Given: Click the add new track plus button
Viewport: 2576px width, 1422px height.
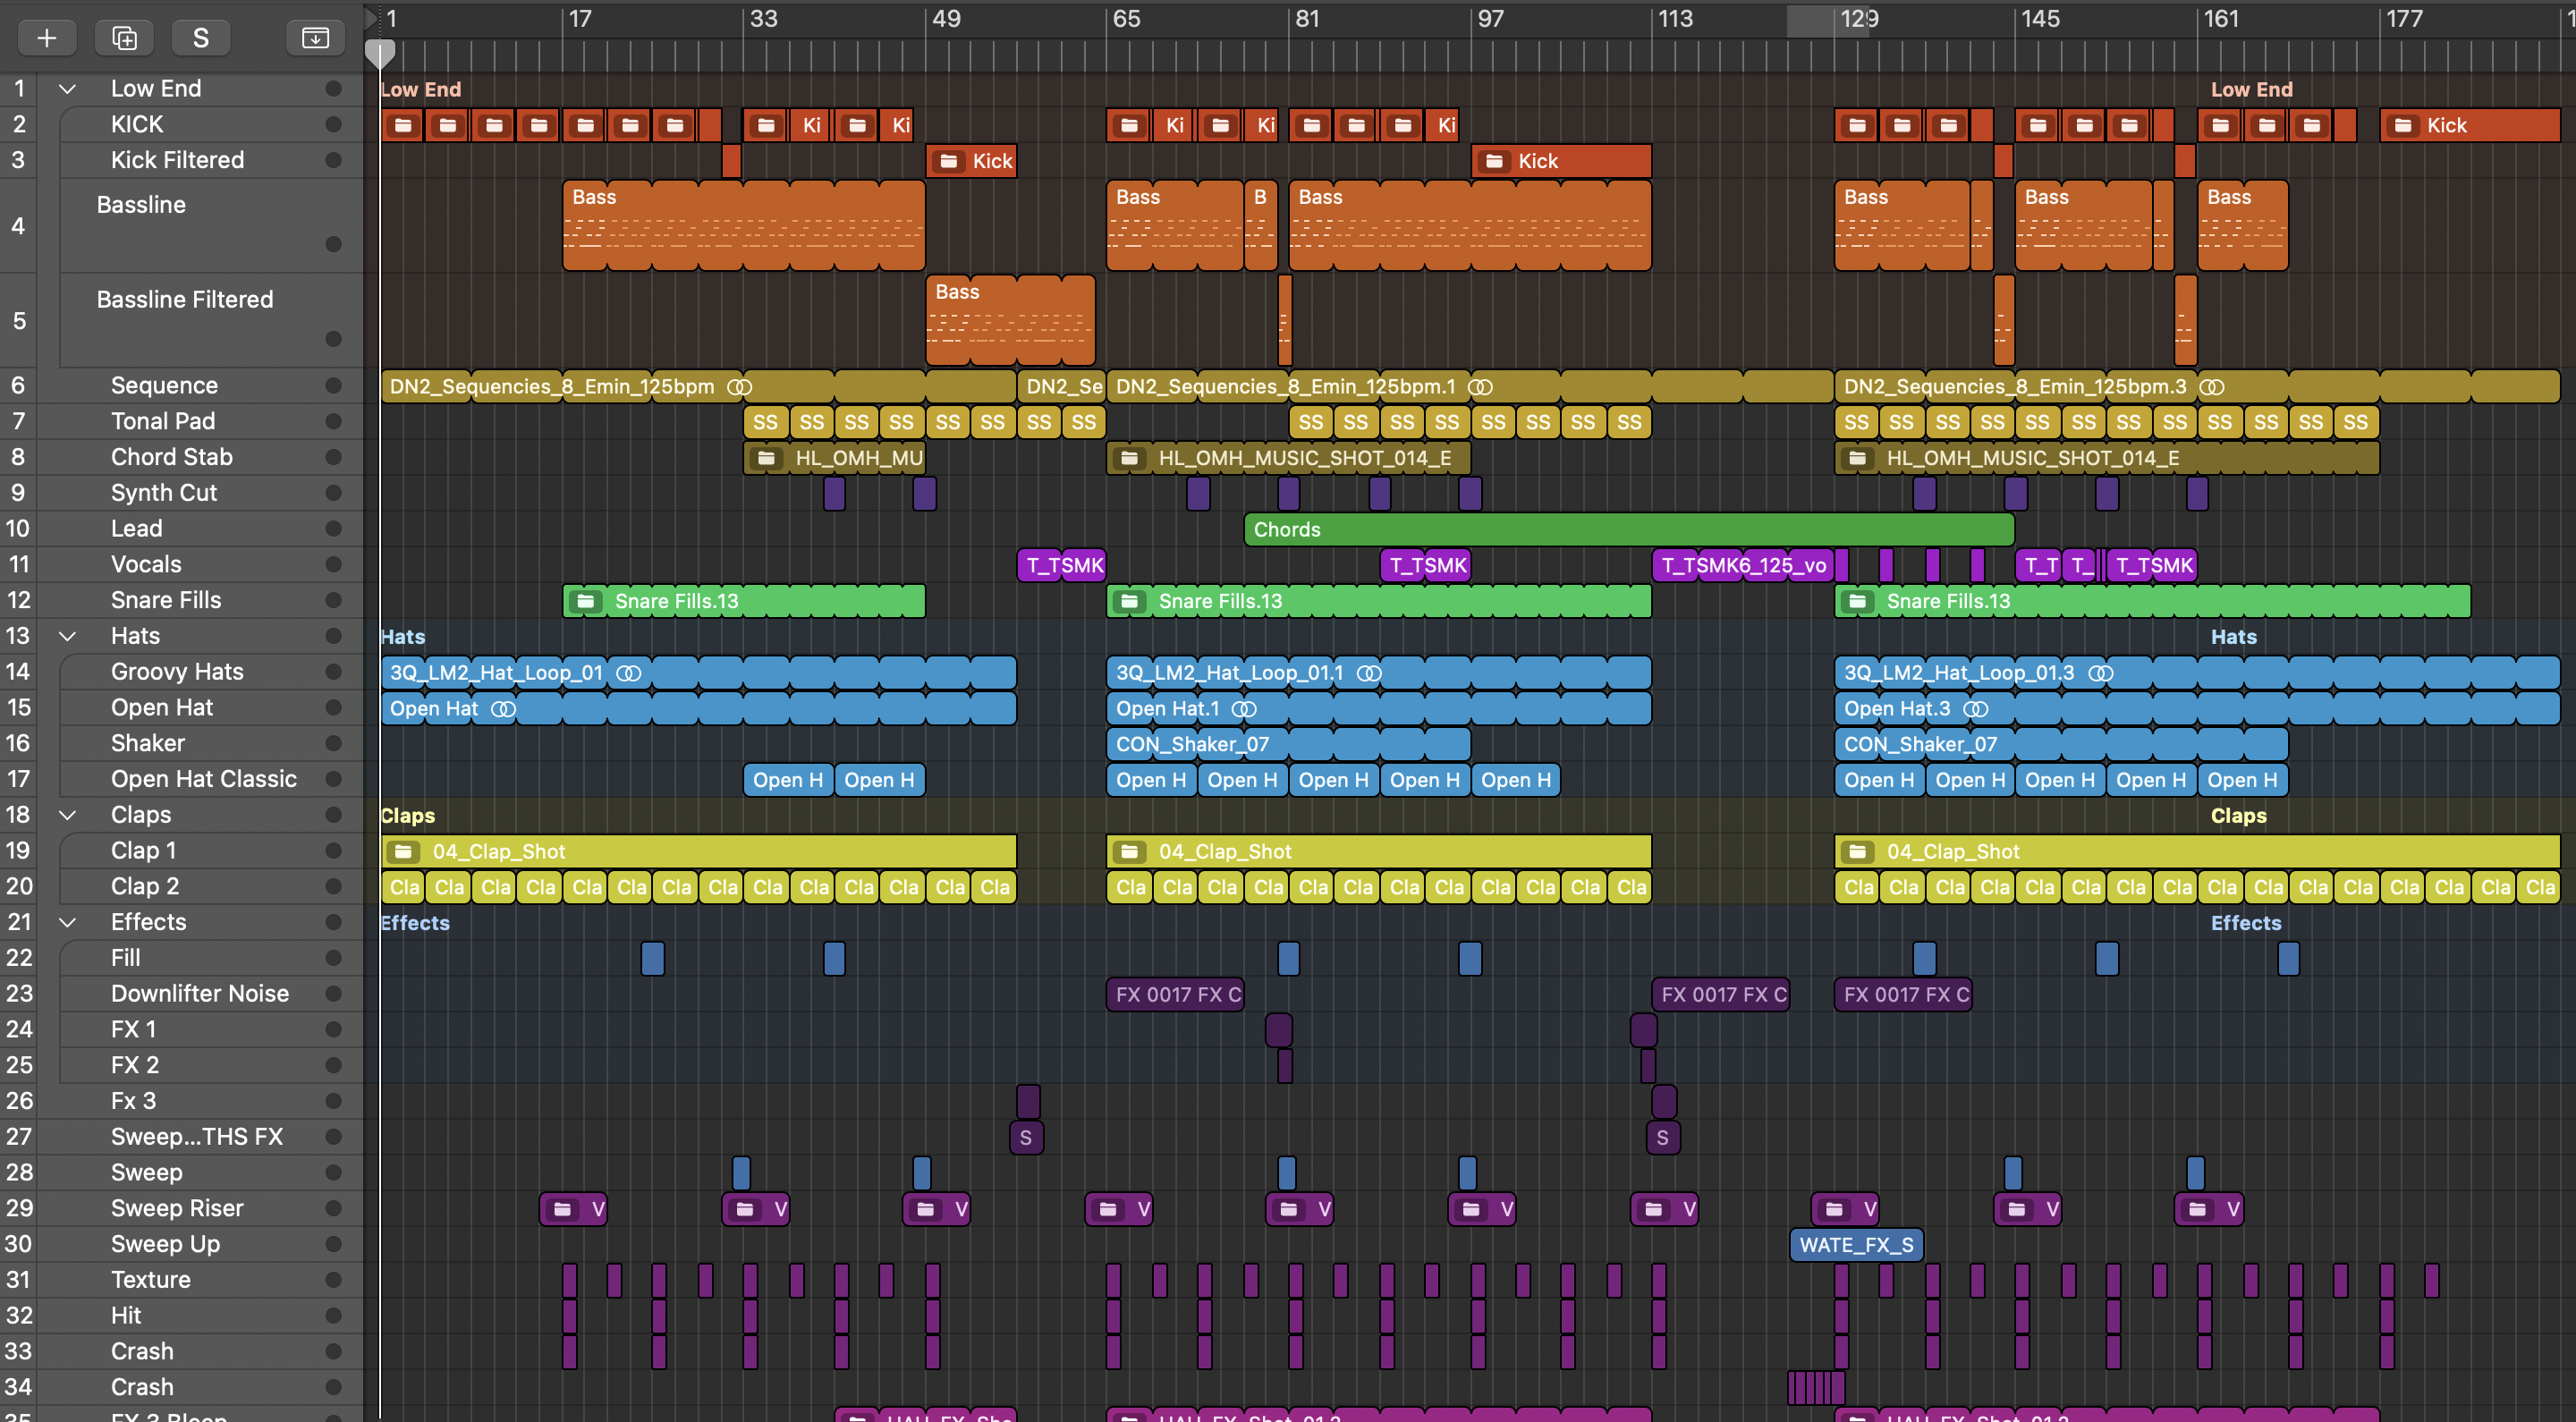Looking at the screenshot, I should (46, 38).
